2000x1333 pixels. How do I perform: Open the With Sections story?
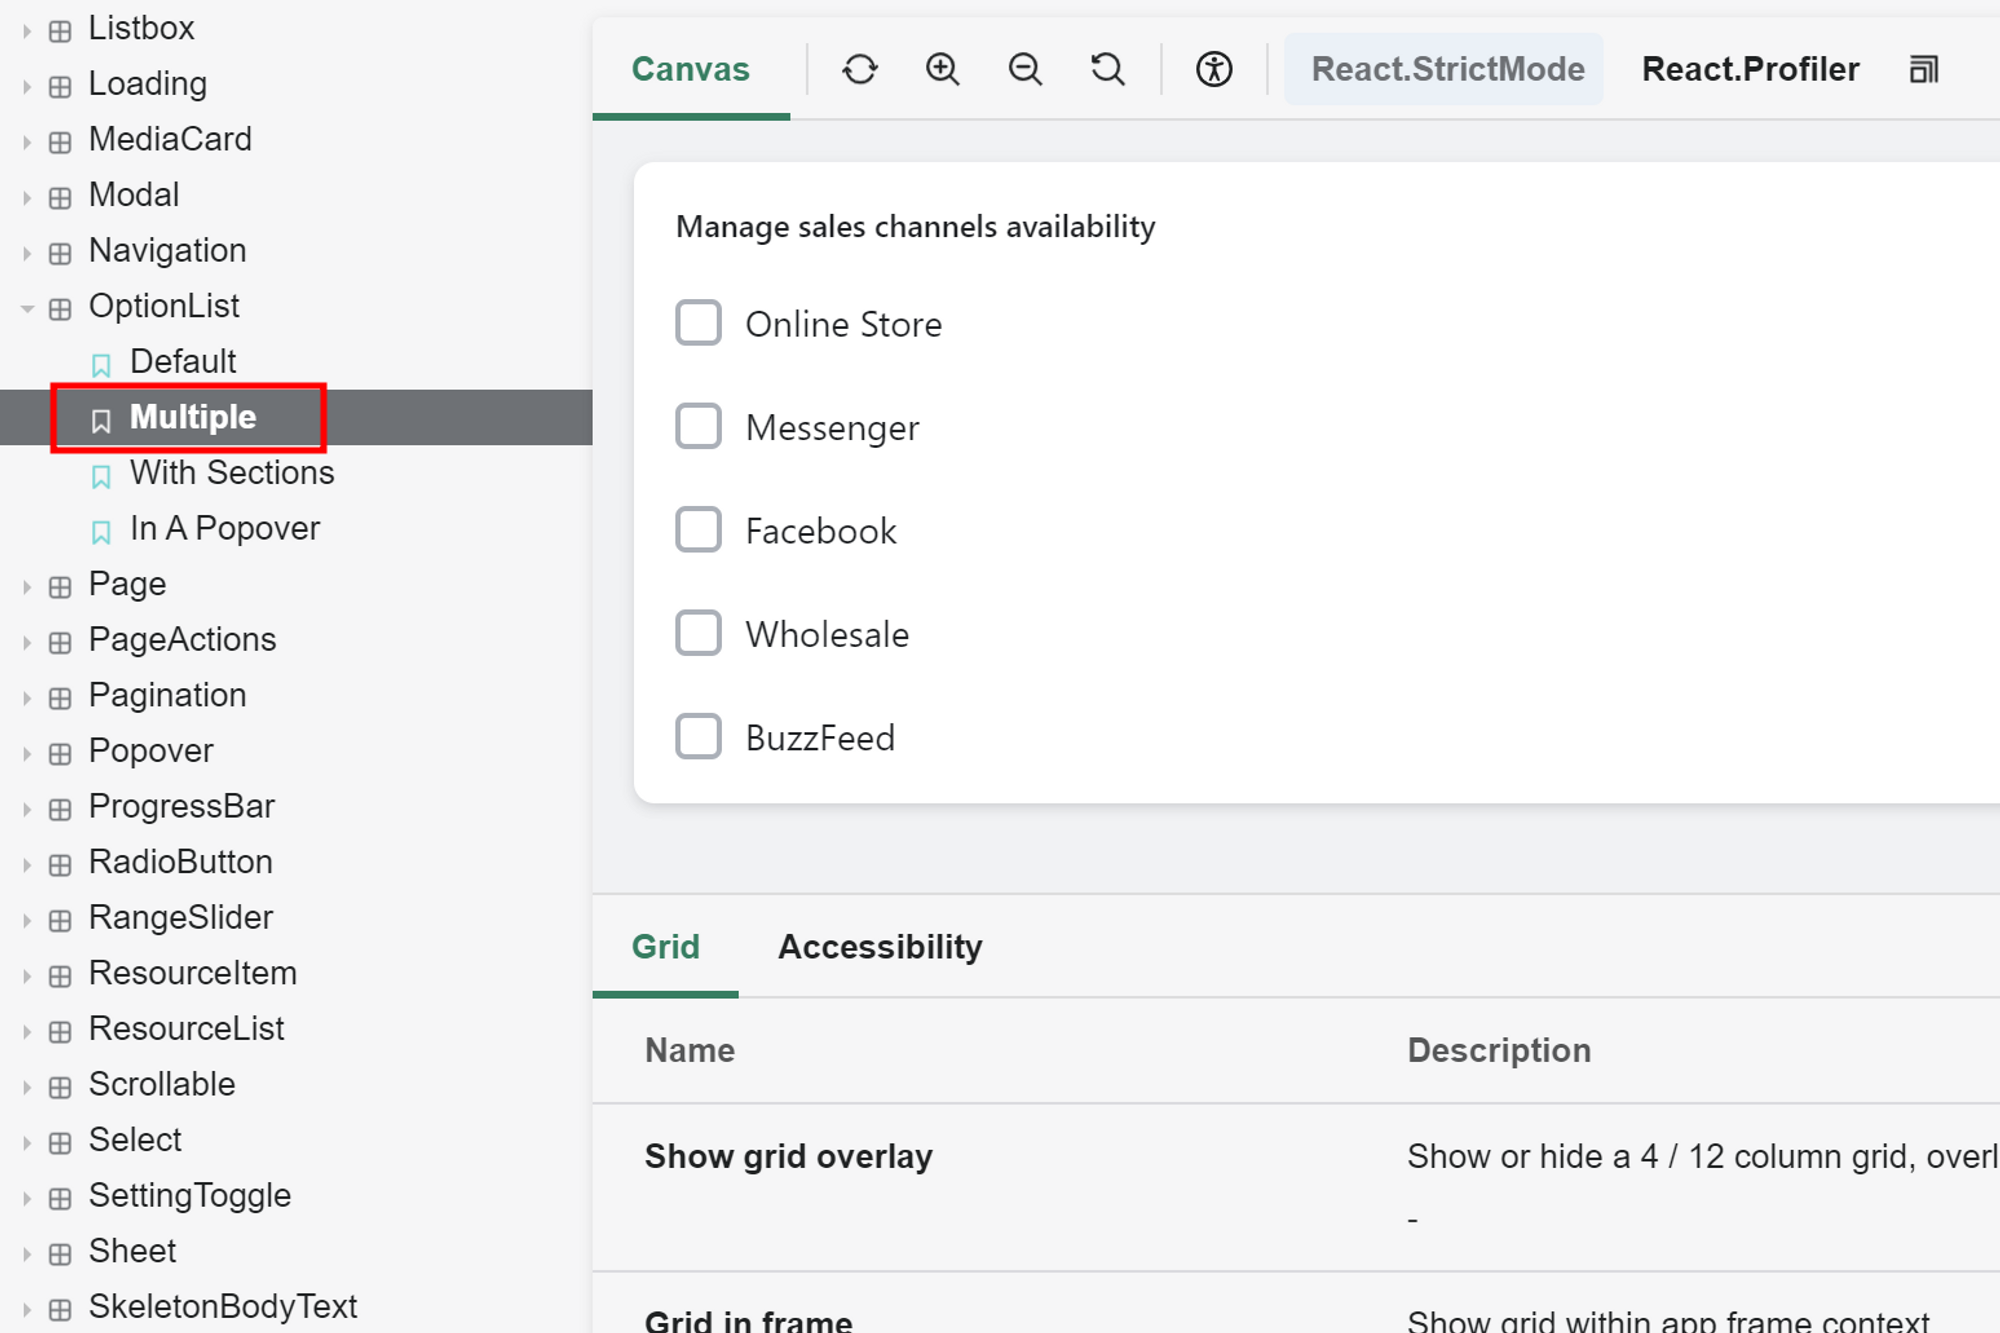pos(232,473)
